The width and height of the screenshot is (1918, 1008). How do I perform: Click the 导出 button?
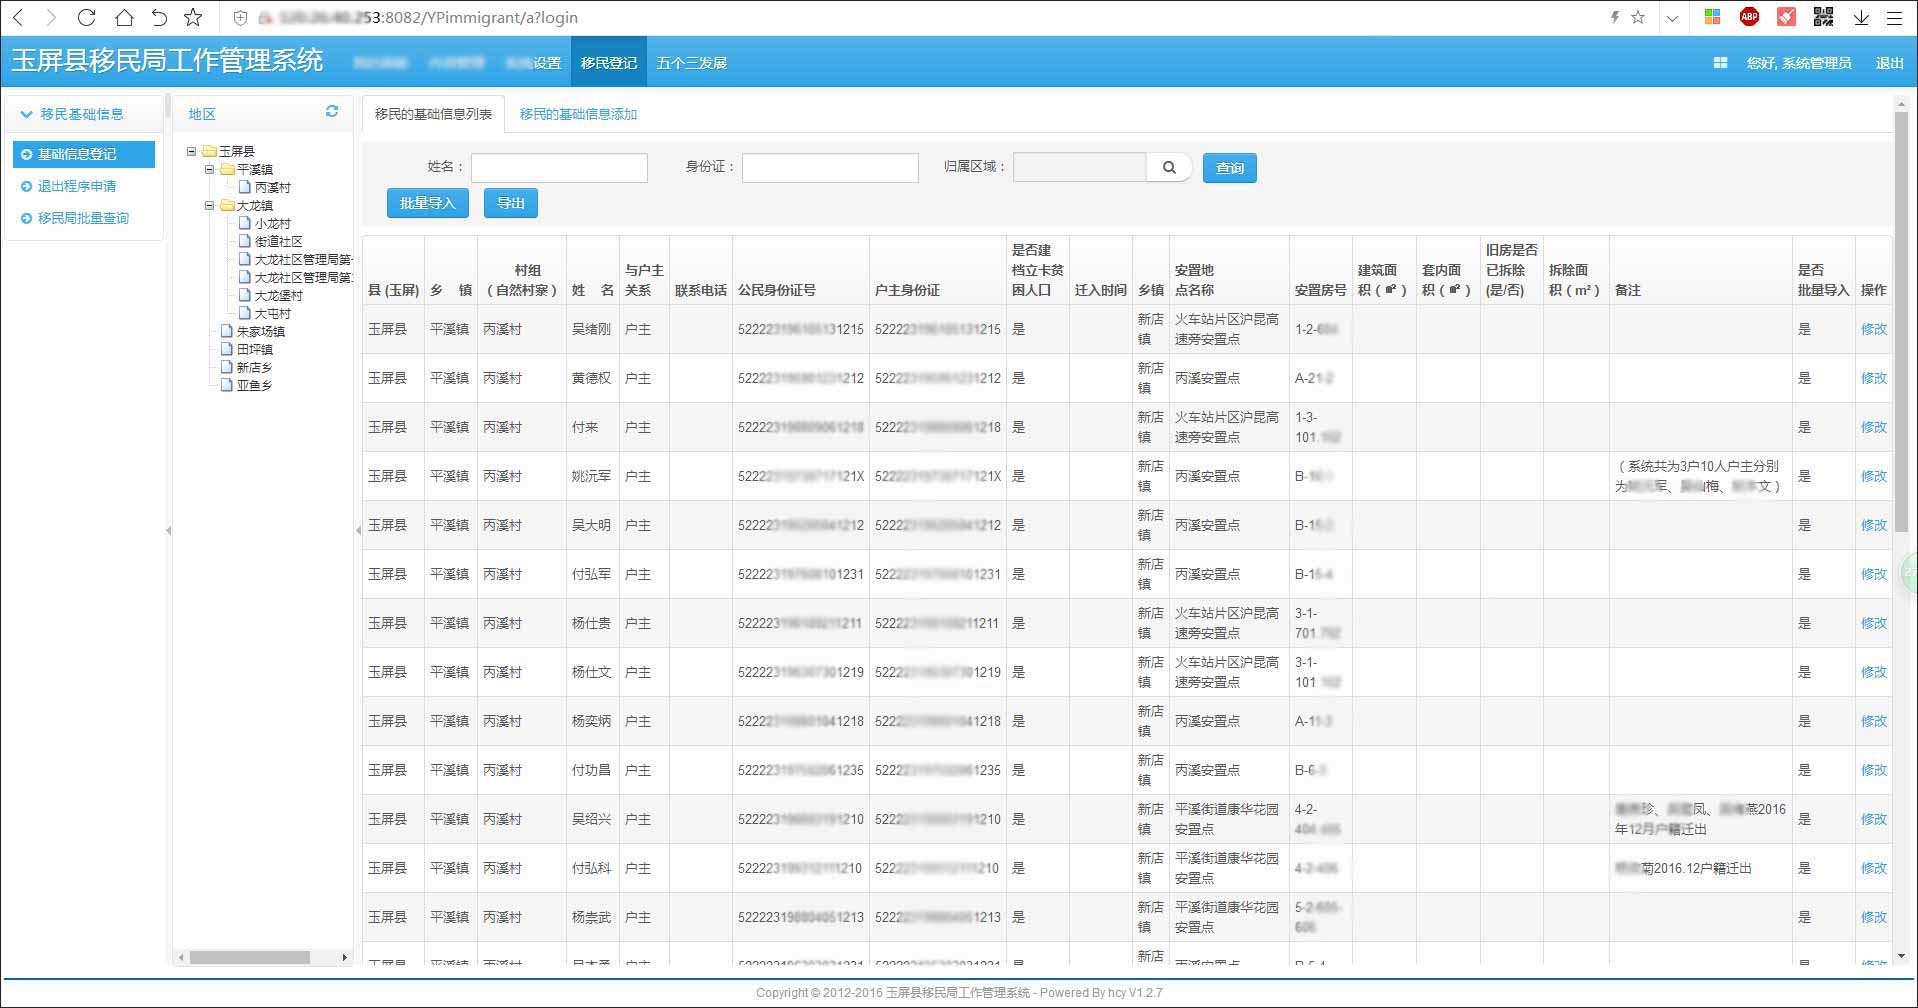tap(511, 203)
